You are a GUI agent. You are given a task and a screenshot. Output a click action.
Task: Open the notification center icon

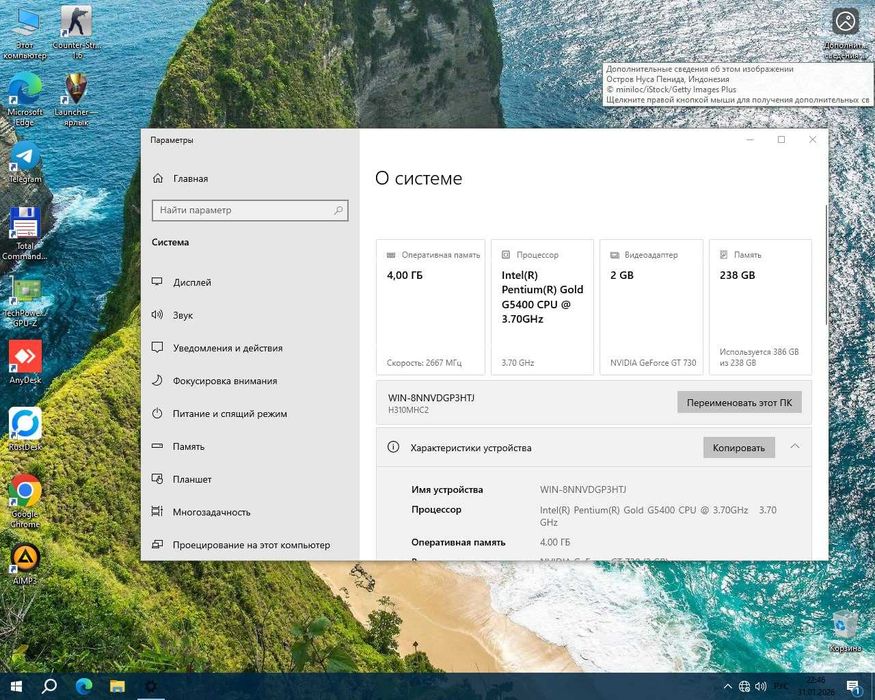[853, 687]
